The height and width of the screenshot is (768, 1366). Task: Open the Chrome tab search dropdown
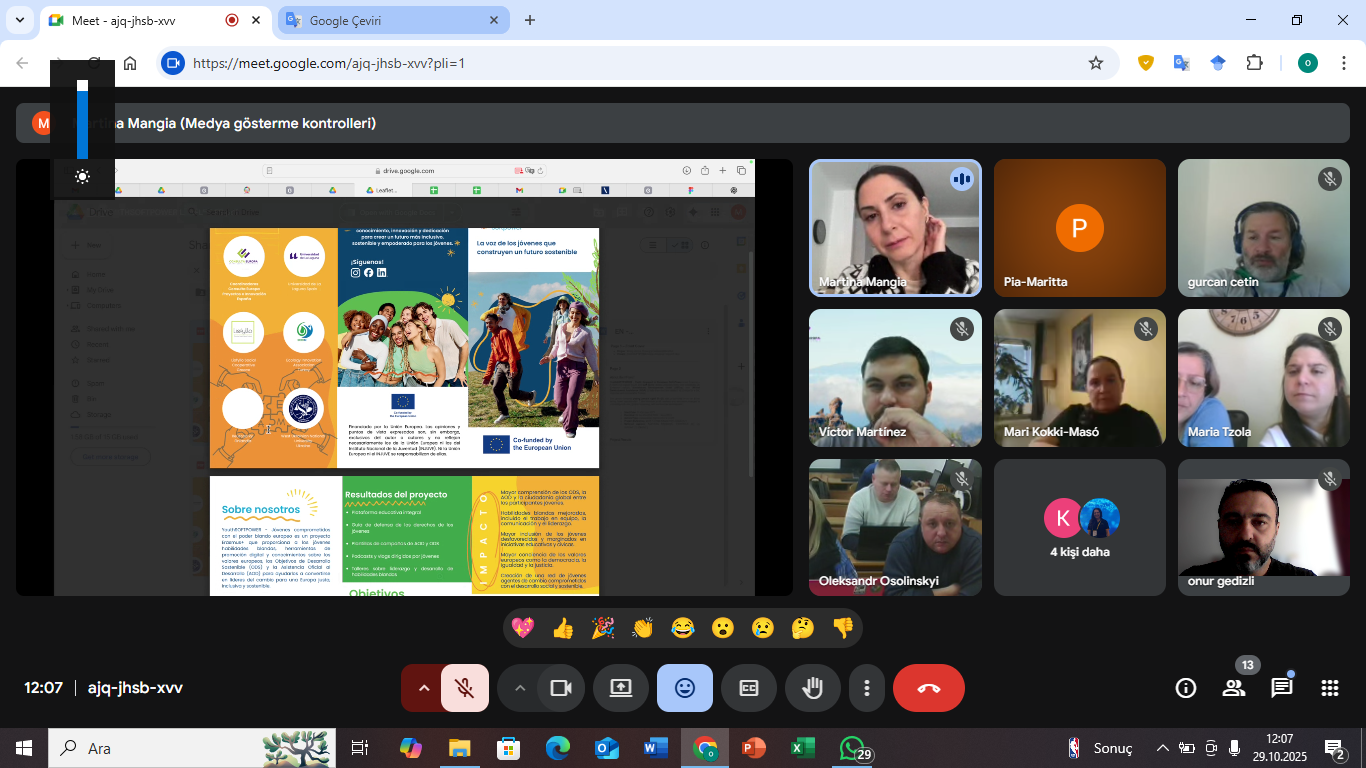click(x=19, y=20)
